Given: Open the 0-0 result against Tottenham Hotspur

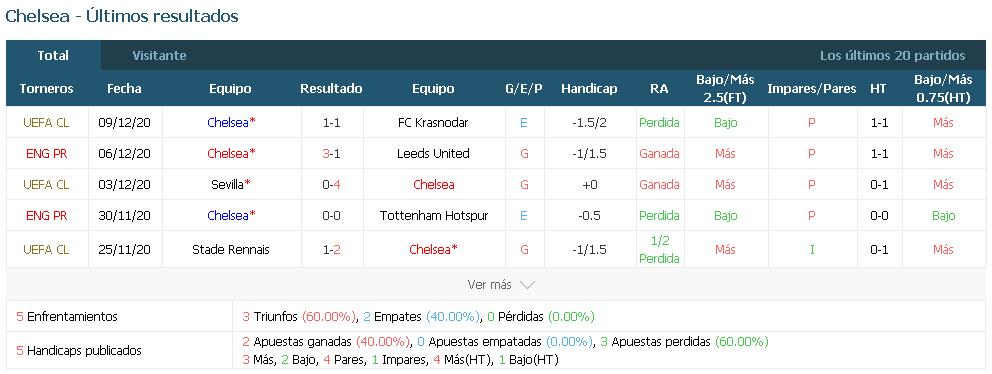Looking at the screenshot, I should pyautogui.click(x=332, y=216).
